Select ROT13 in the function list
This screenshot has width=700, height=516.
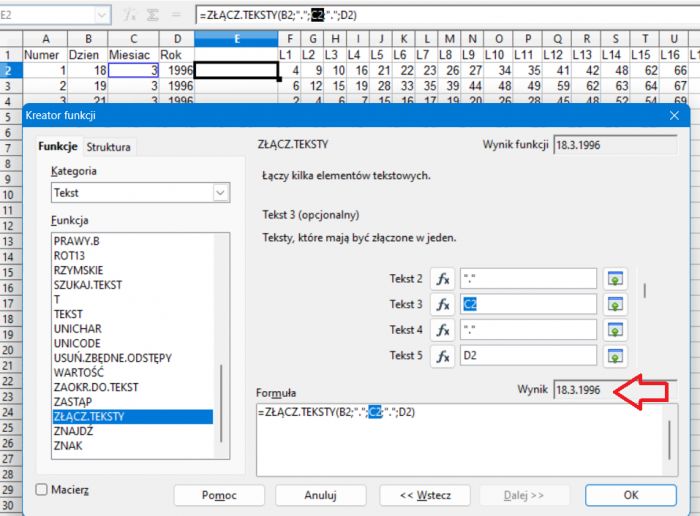point(133,256)
